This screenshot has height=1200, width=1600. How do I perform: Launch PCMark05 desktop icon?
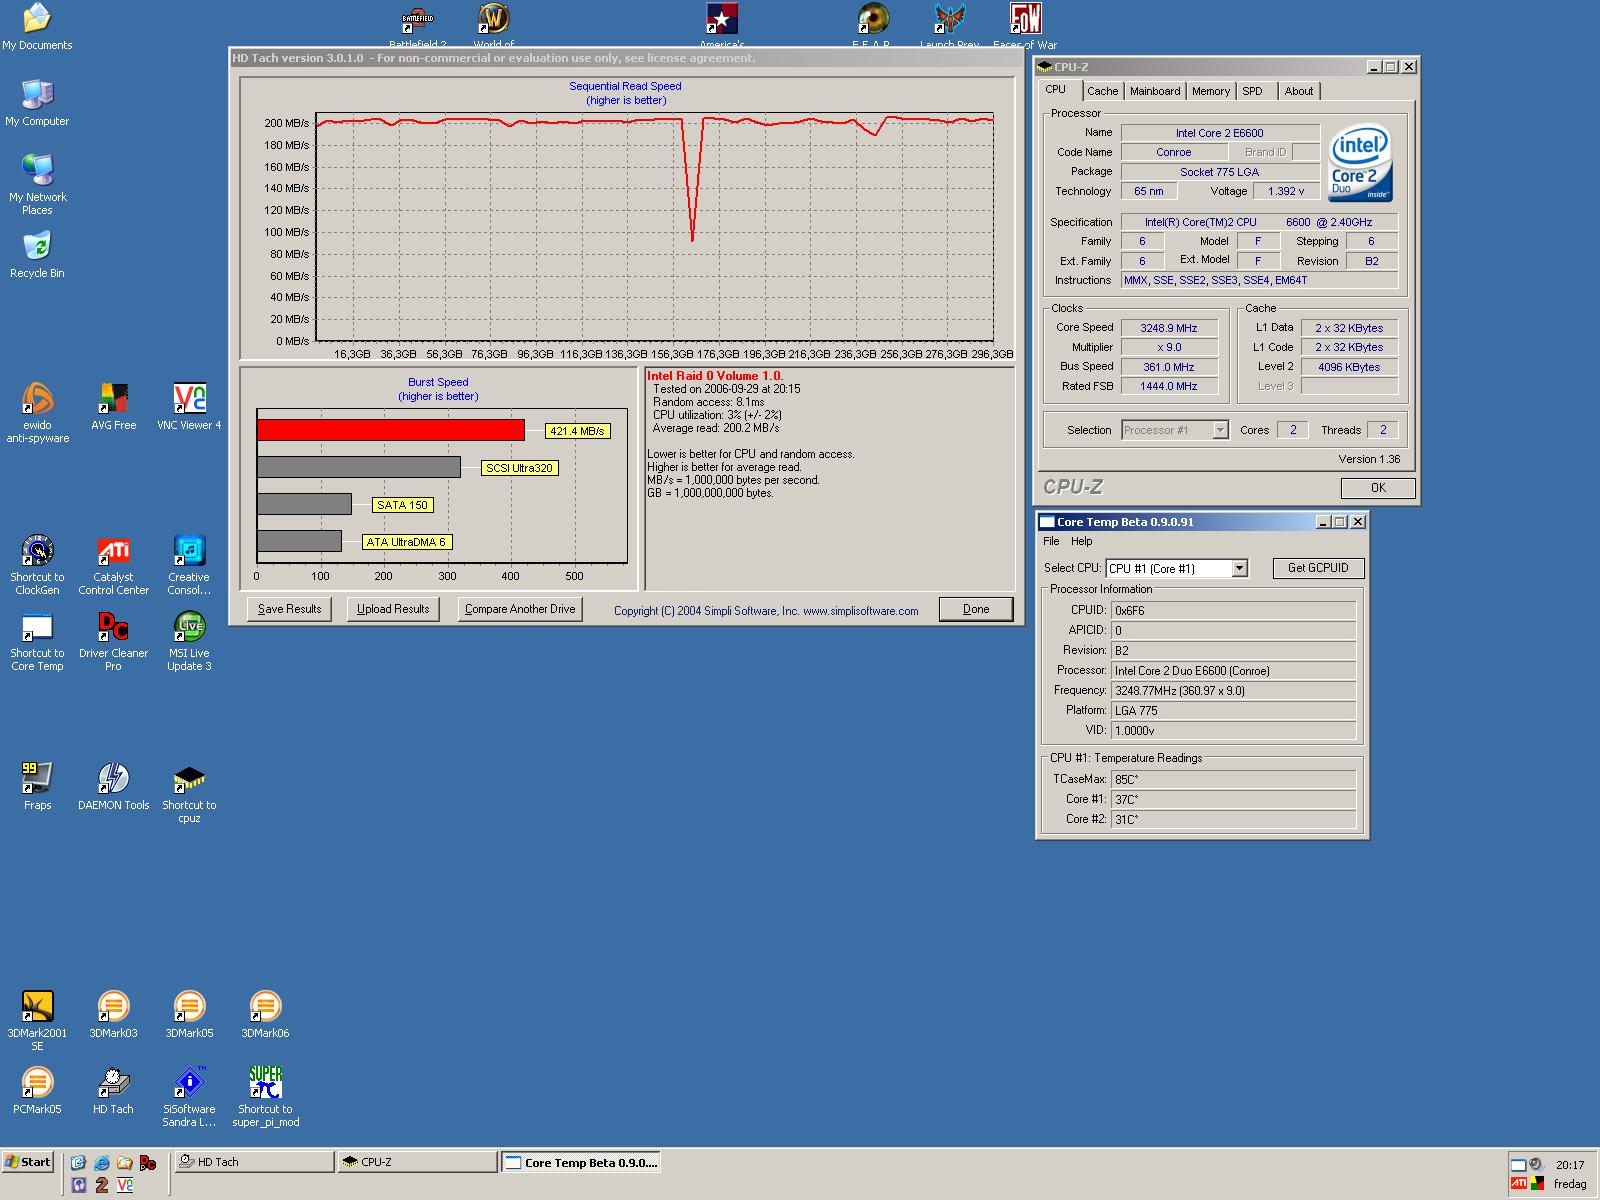tap(37, 1090)
